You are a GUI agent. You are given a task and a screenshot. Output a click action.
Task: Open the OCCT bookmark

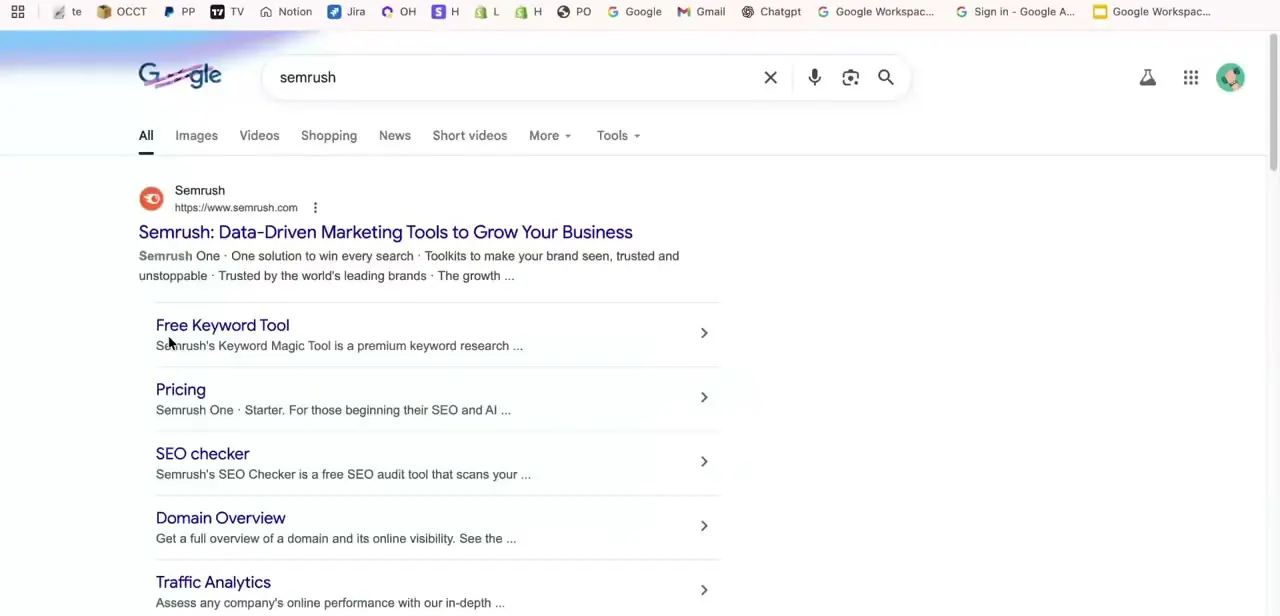pos(121,12)
